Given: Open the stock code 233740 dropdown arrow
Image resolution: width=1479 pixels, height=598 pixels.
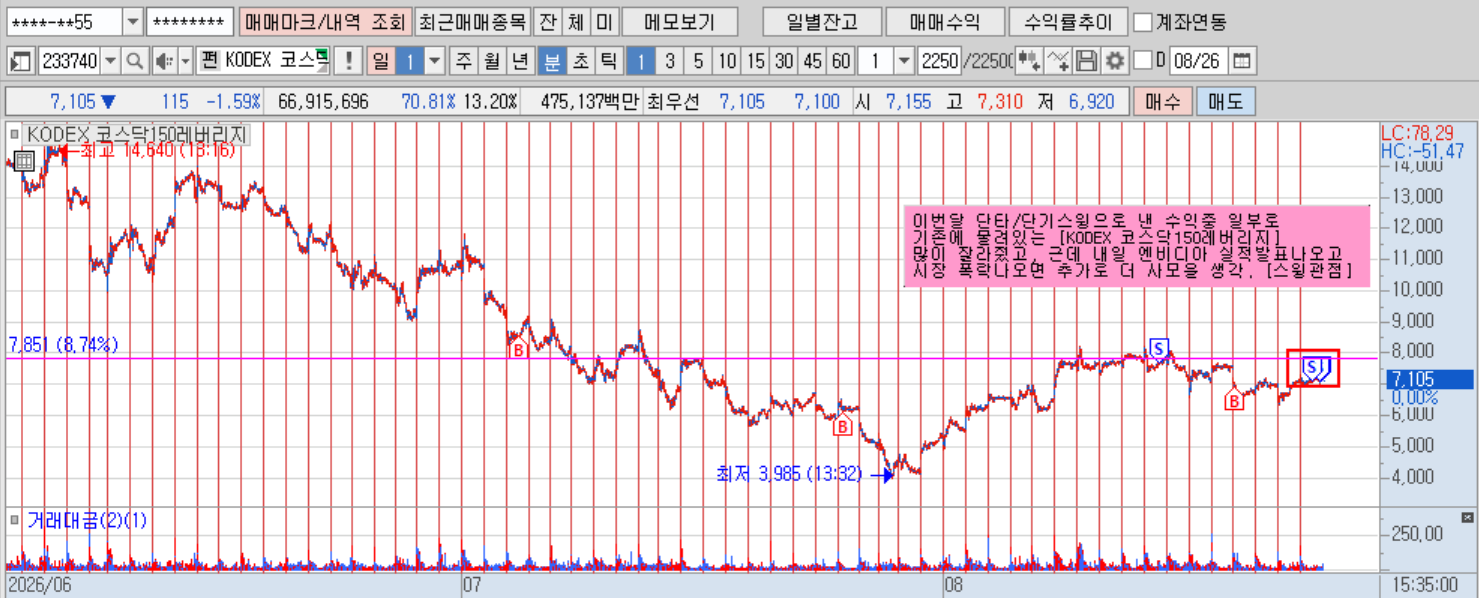Looking at the screenshot, I should (110, 62).
